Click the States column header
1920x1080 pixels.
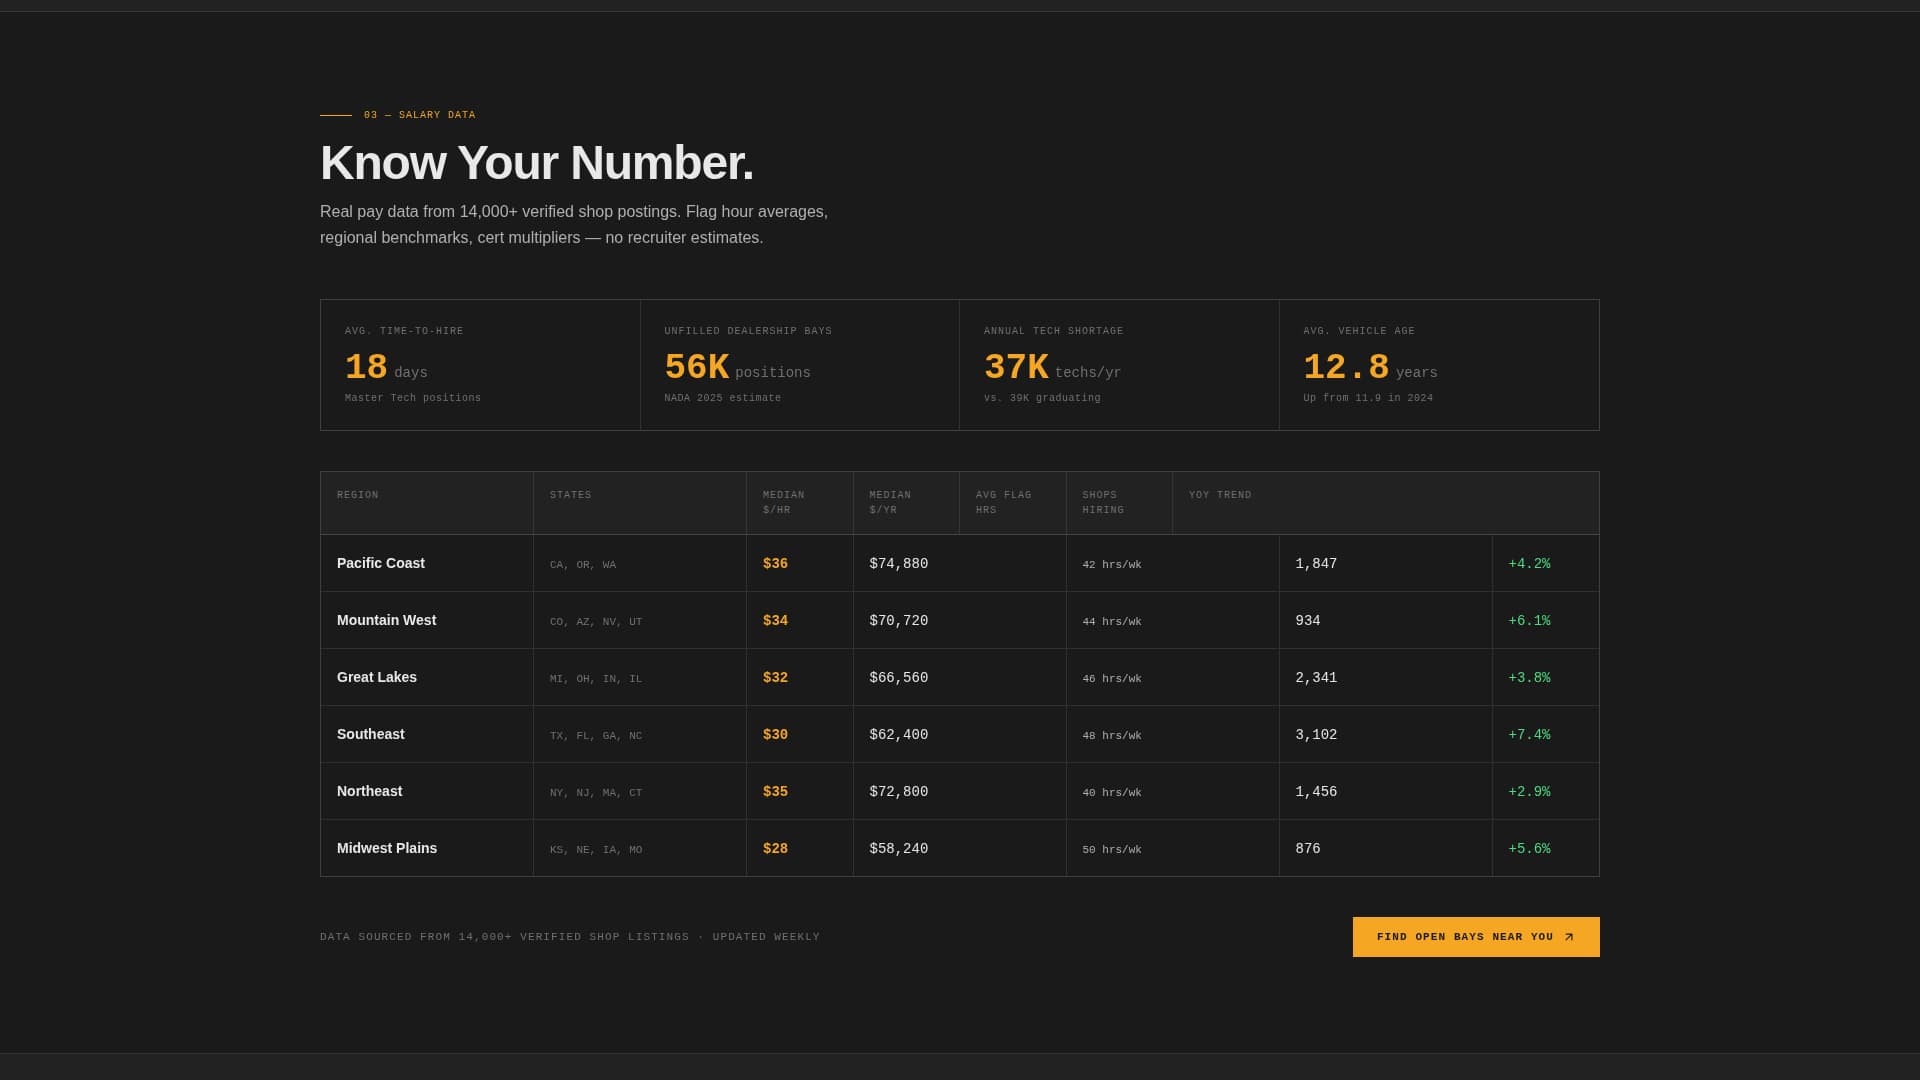(640, 503)
